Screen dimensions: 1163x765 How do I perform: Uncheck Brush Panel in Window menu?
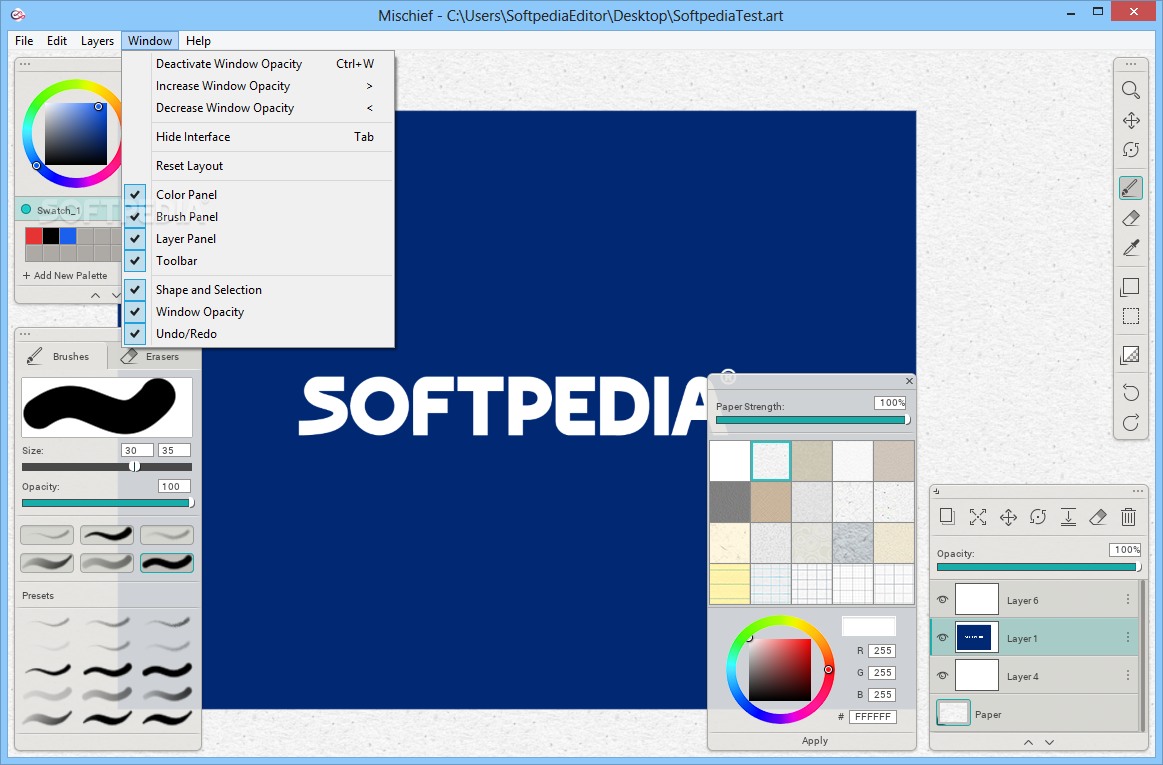135,217
